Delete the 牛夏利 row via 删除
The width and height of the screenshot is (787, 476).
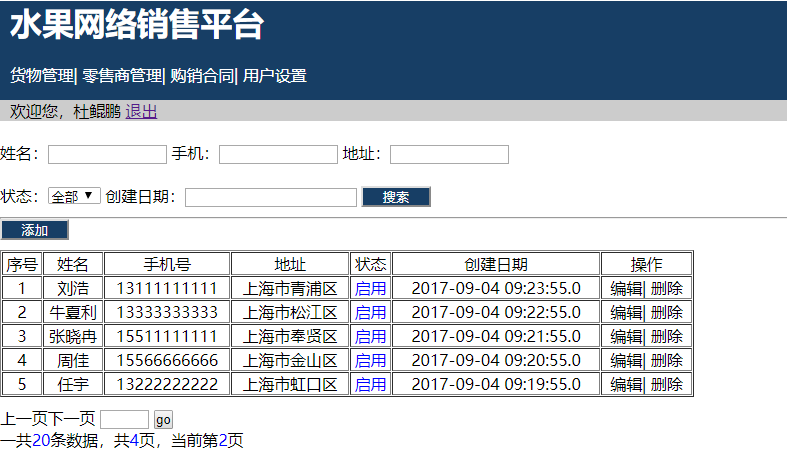coord(667,312)
